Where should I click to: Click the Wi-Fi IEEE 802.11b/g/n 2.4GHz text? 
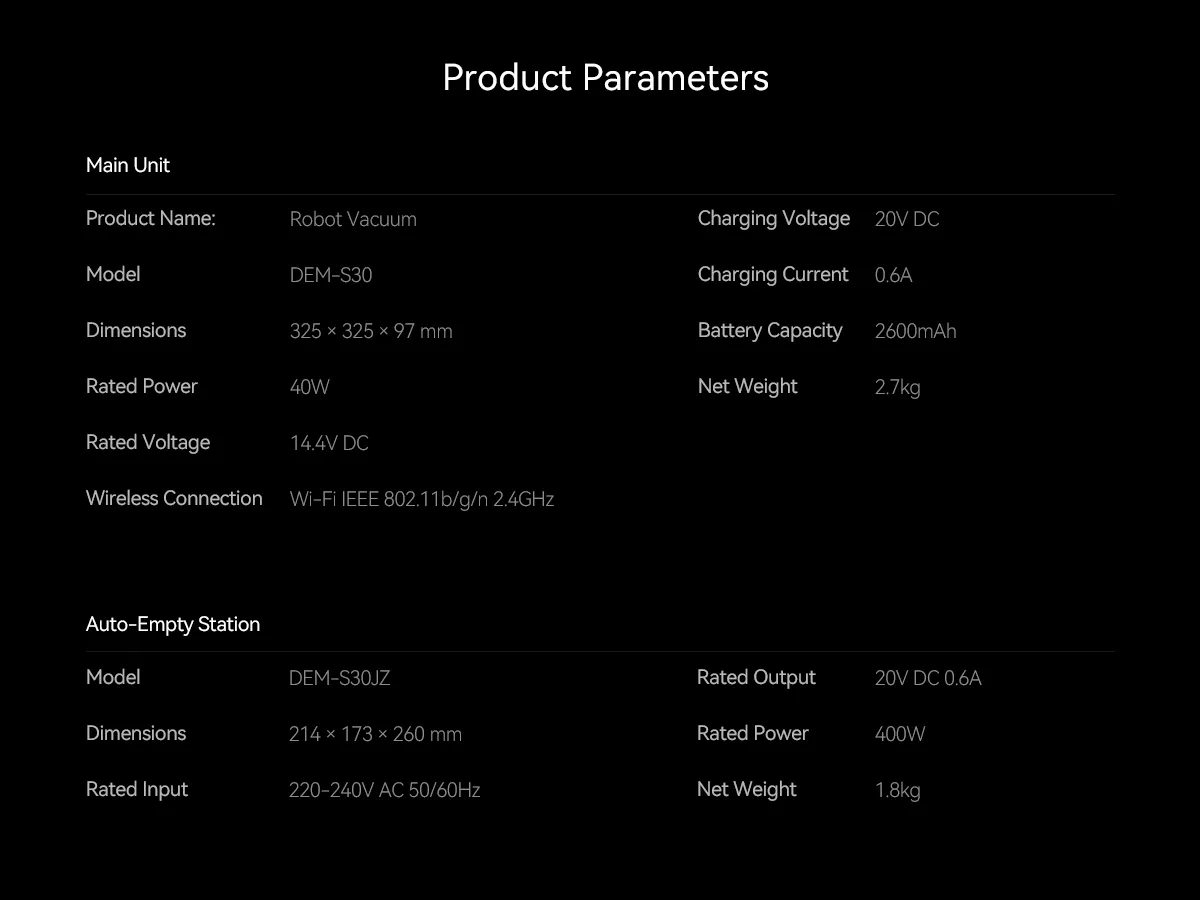pos(421,499)
